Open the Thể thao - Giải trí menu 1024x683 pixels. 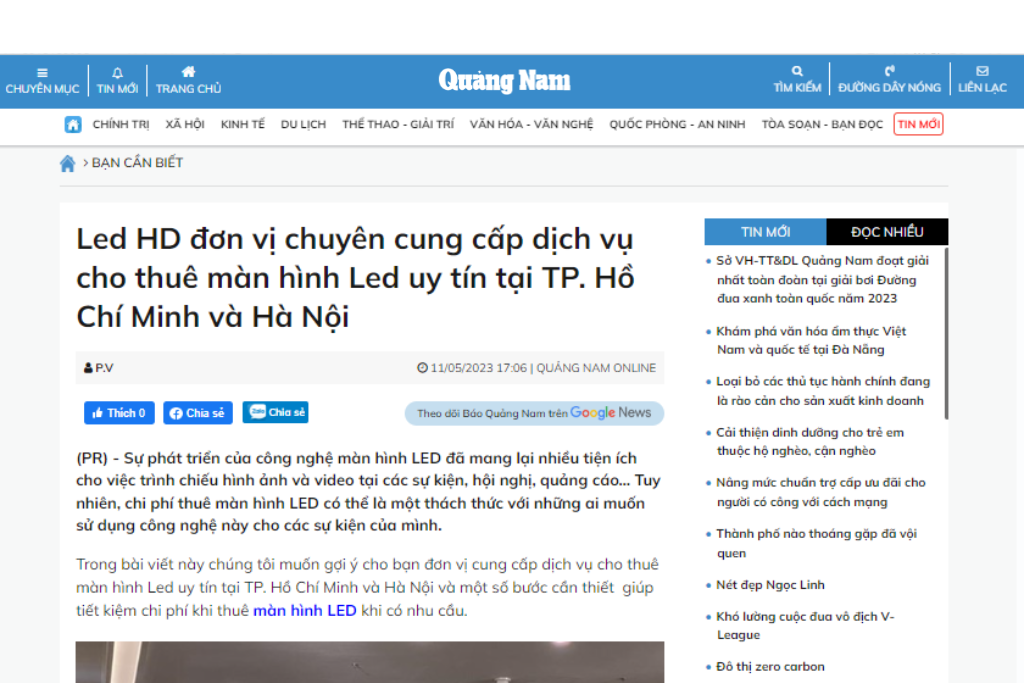397,125
